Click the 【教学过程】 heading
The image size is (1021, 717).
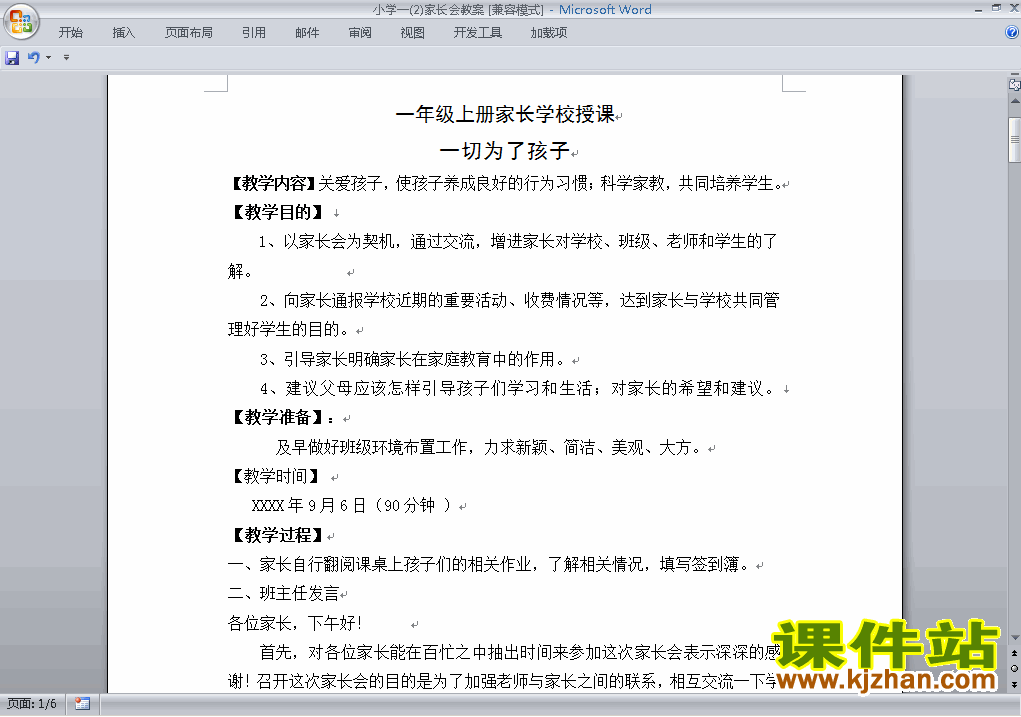278,535
